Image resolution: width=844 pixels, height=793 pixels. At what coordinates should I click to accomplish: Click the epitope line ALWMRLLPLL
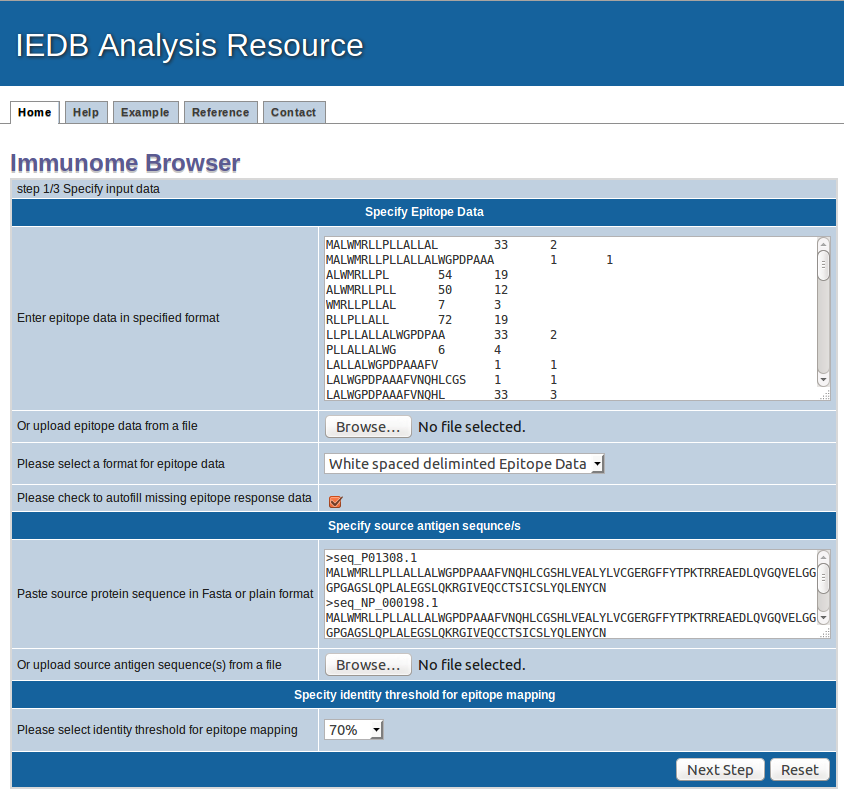(x=361, y=290)
